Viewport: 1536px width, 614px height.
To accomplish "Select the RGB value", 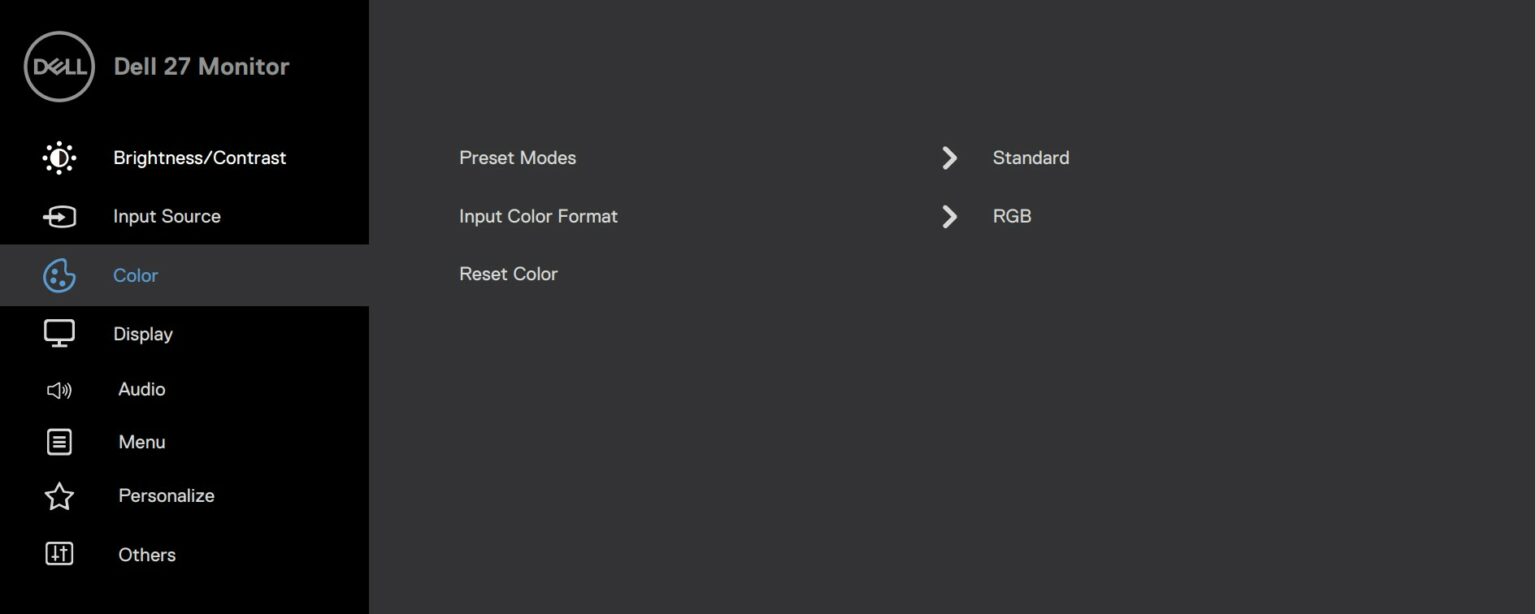I will (x=1012, y=216).
